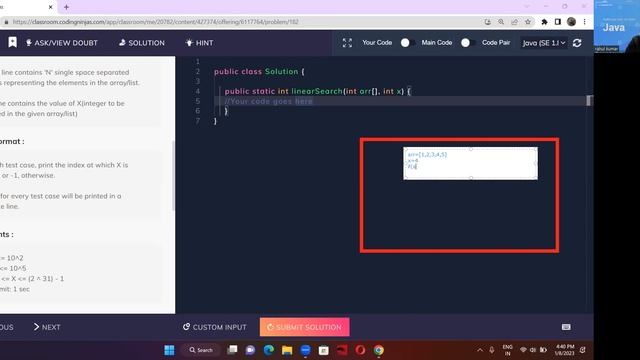Screen dimensions: 640x360
Task: Open Microsoft Store from the taskbar
Action: (324, 350)
